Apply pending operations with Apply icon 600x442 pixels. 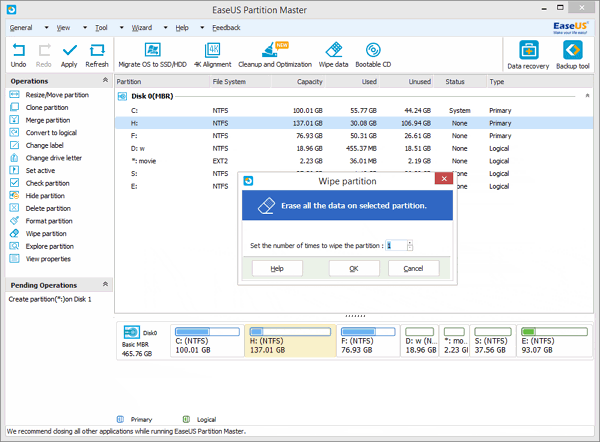click(69, 55)
